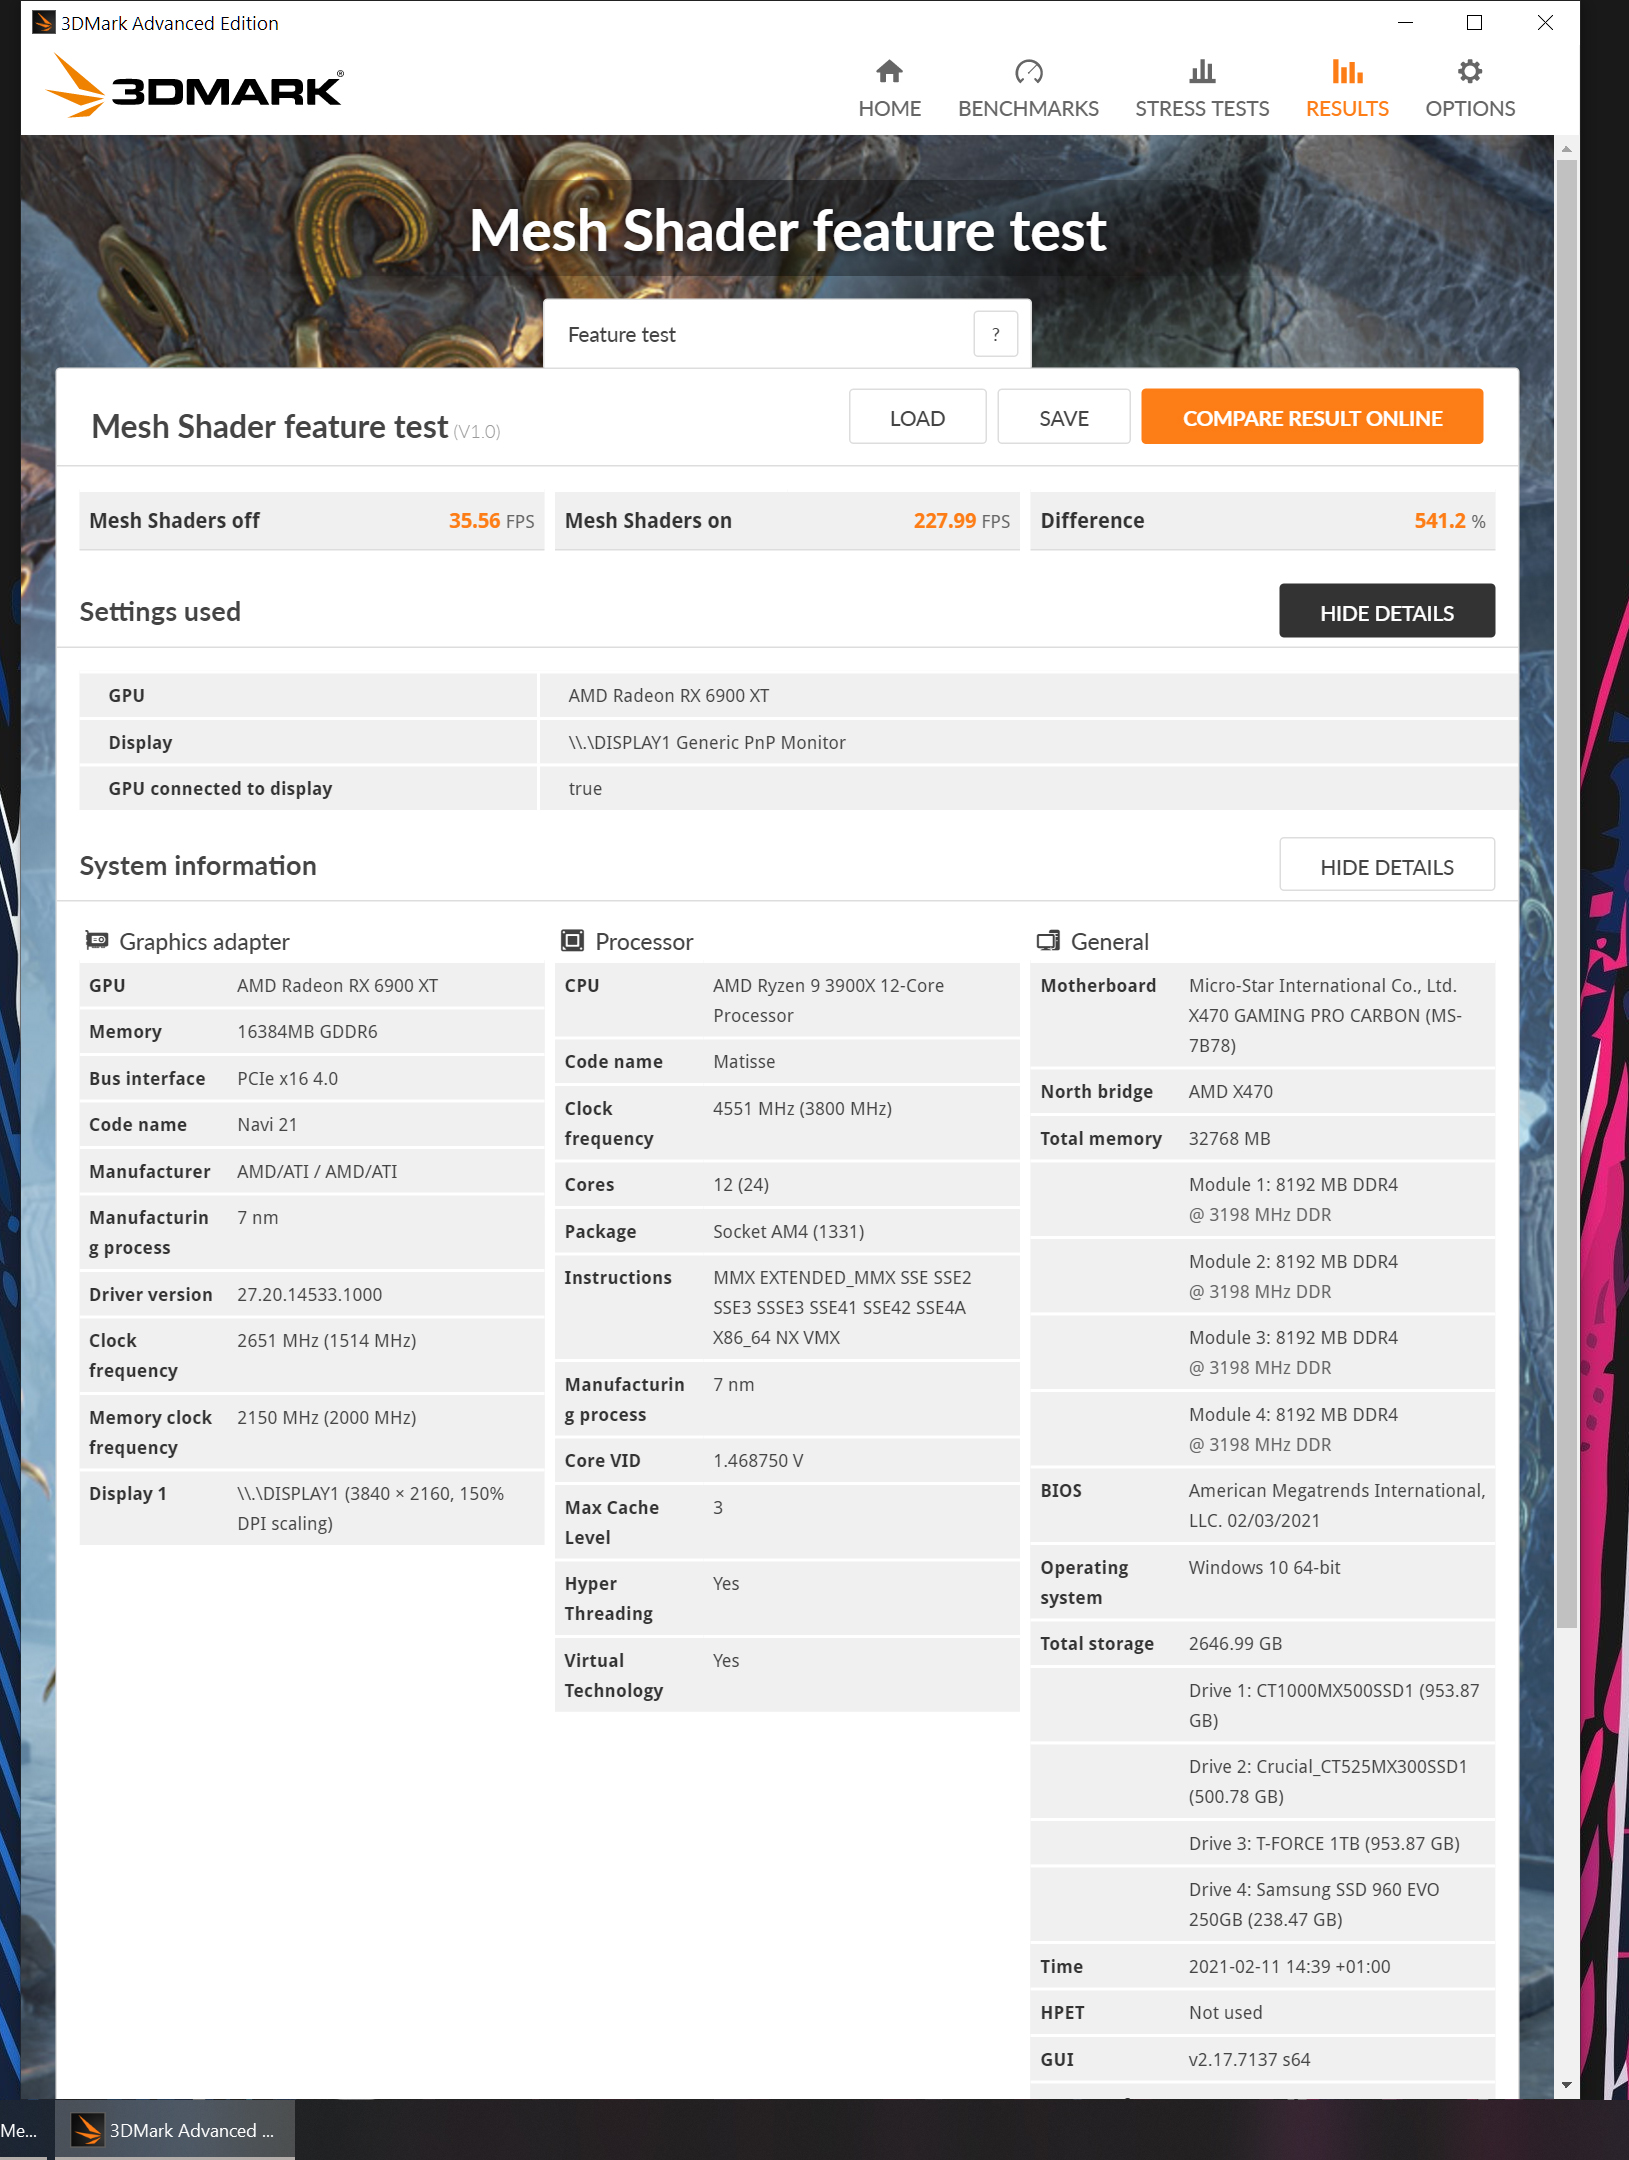1629x2160 pixels.
Task: Click CPU clock 4551 MHz (3800 MHz)
Action: click(802, 1108)
